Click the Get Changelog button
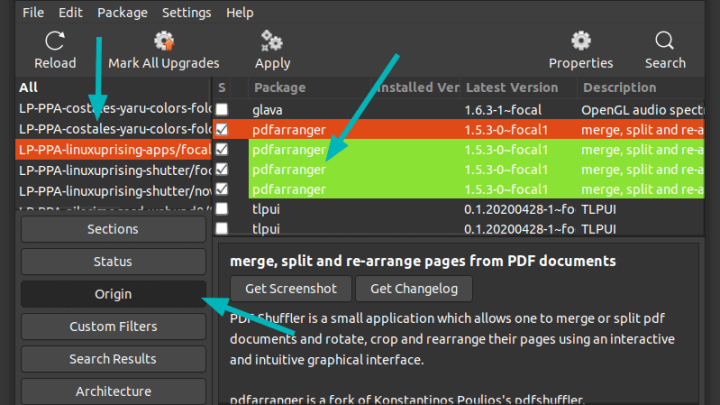720x405 pixels. tap(414, 289)
